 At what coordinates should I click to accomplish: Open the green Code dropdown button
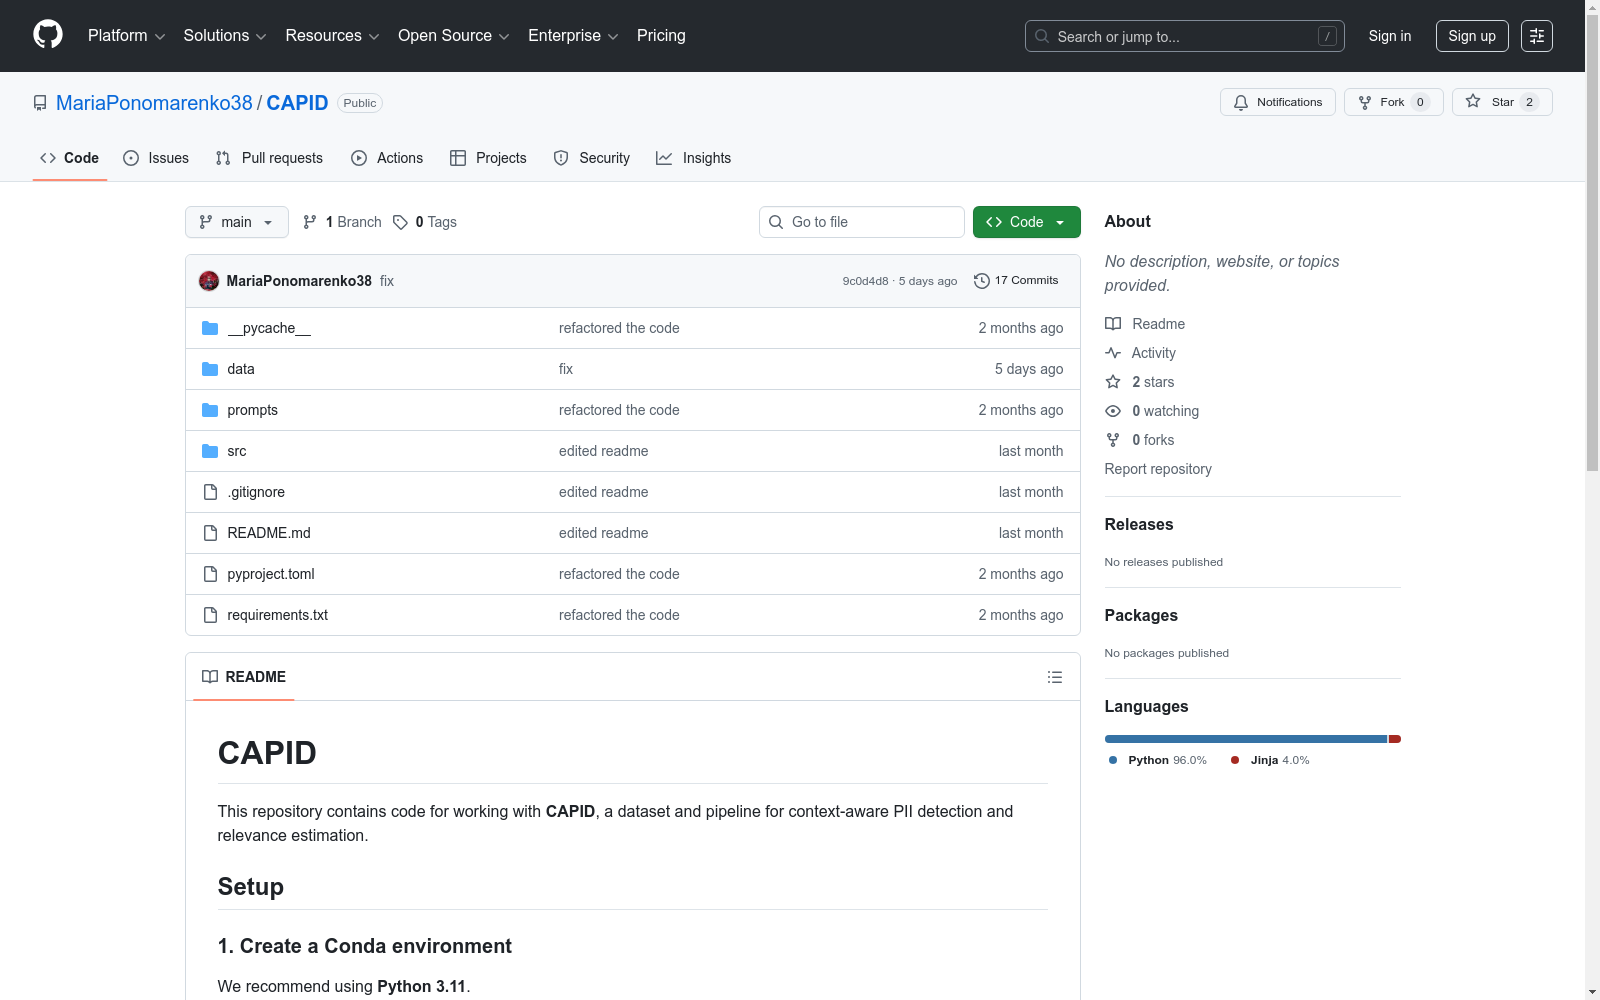1026,222
